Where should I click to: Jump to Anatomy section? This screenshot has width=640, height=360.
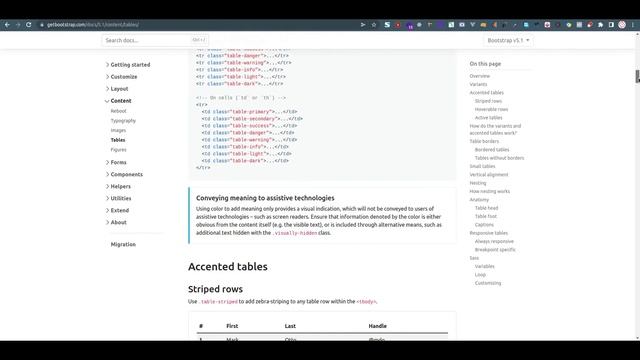click(x=479, y=200)
